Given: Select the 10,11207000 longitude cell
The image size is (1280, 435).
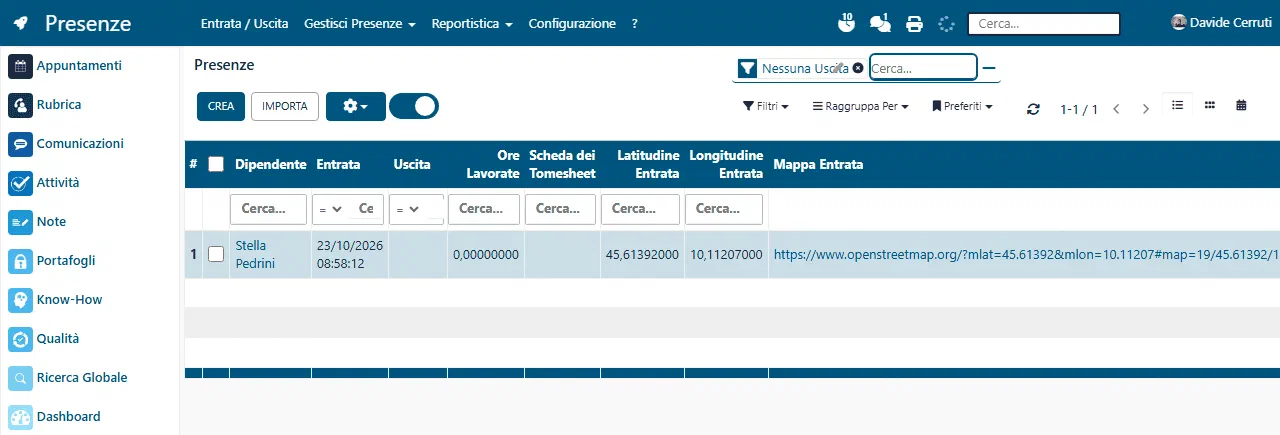Looking at the screenshot, I should click(726, 255).
